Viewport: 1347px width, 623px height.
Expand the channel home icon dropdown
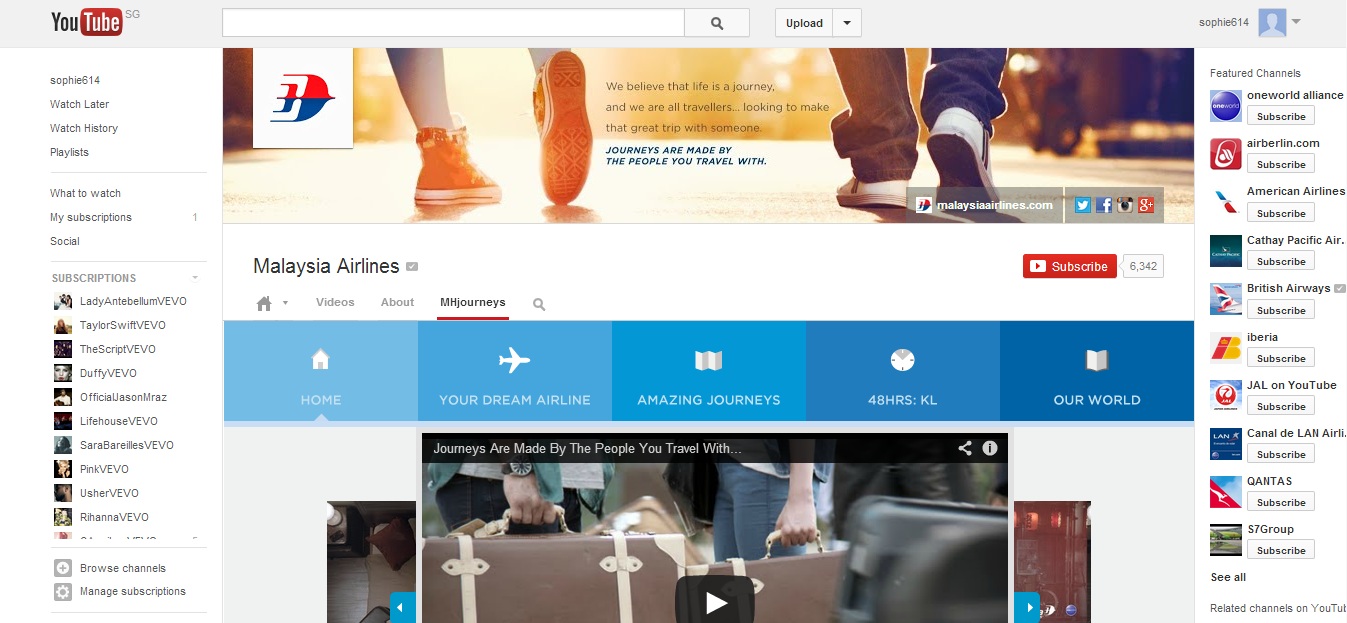tap(285, 303)
